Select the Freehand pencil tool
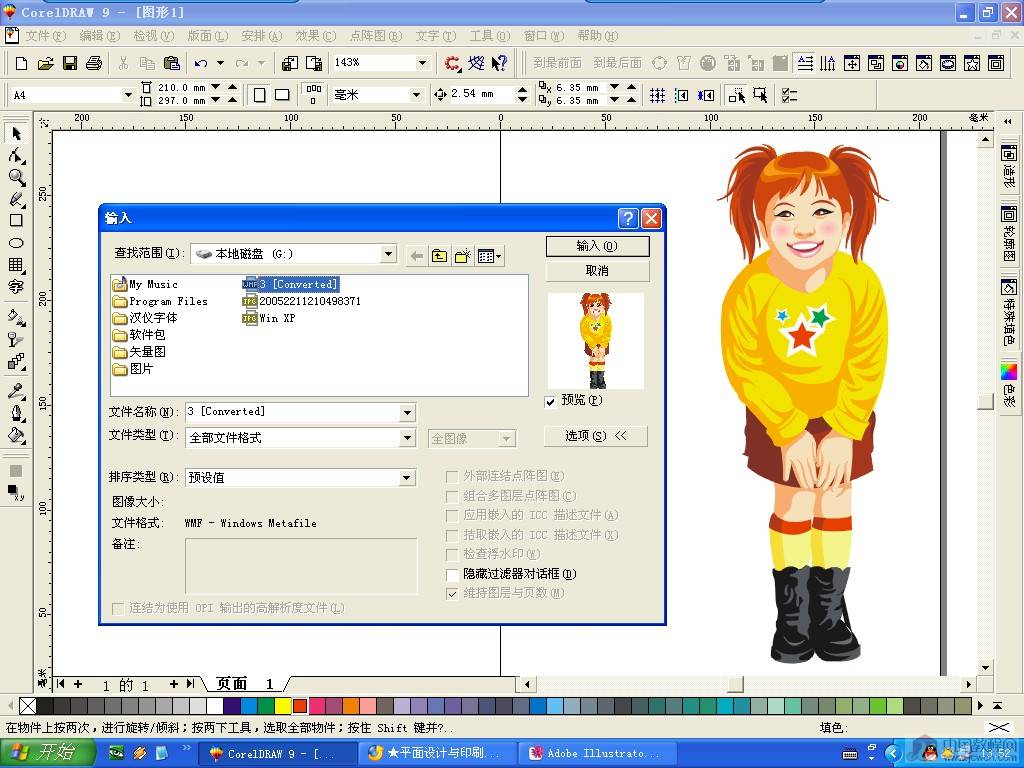This screenshot has width=1024, height=768. coord(16,199)
